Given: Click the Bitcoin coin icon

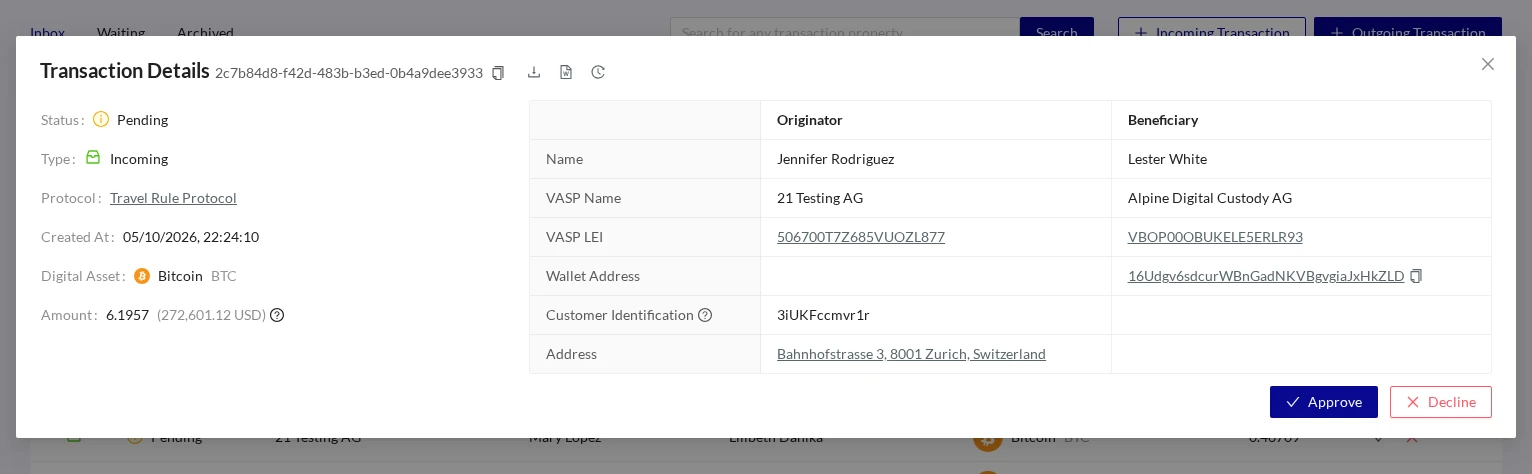Looking at the screenshot, I should [x=142, y=276].
